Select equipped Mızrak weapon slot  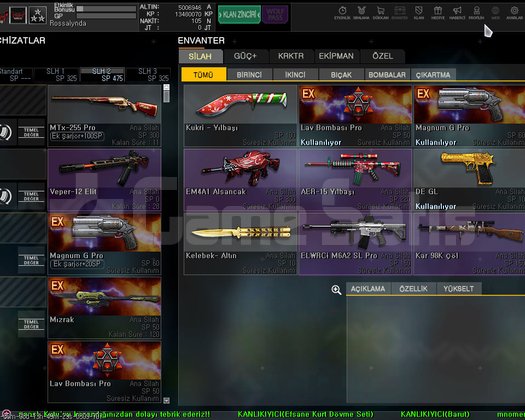click(104, 308)
